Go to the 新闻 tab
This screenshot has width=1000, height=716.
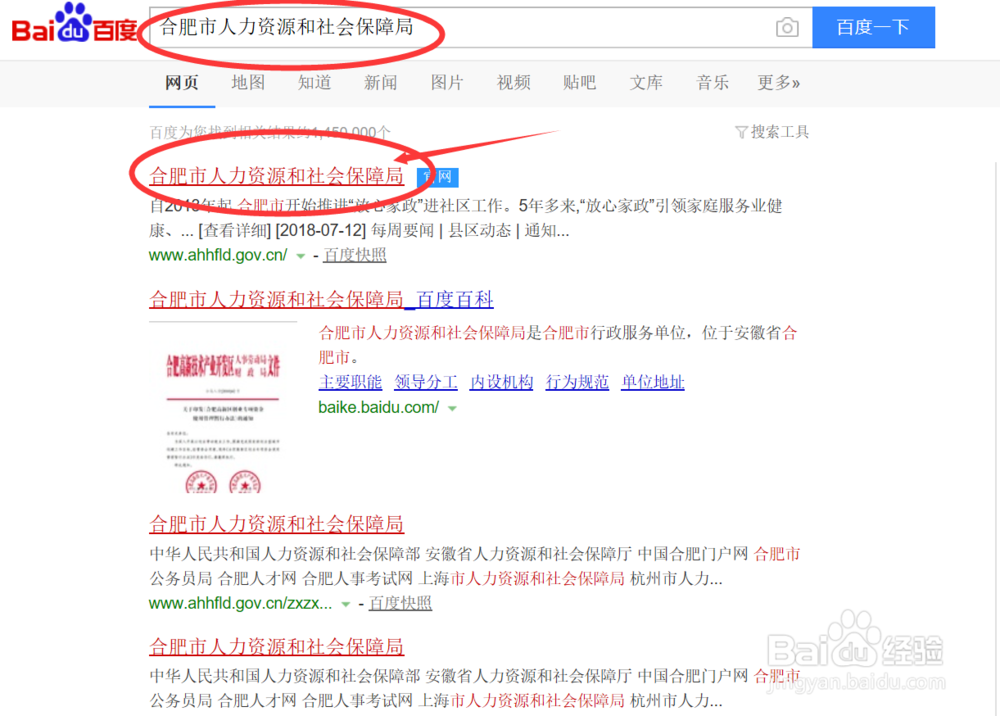click(381, 83)
